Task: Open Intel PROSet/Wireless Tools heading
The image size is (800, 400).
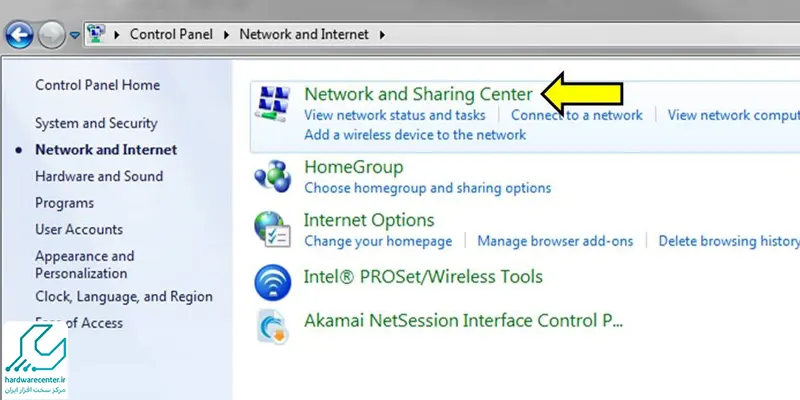Action: click(x=423, y=277)
